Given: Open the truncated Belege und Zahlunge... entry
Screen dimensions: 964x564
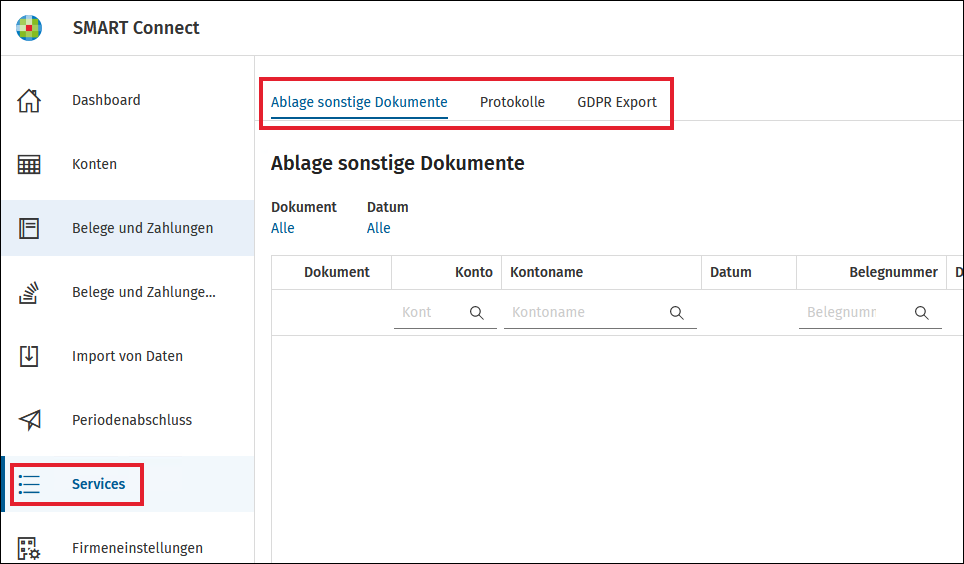Looking at the screenshot, I should [128, 292].
